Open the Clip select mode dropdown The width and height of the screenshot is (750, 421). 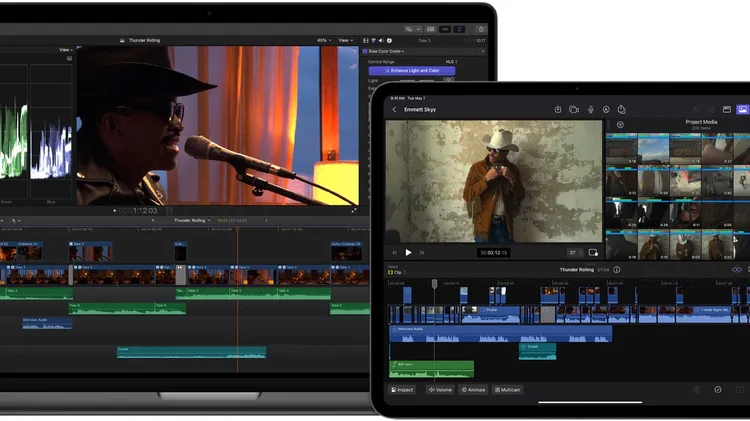click(x=397, y=272)
